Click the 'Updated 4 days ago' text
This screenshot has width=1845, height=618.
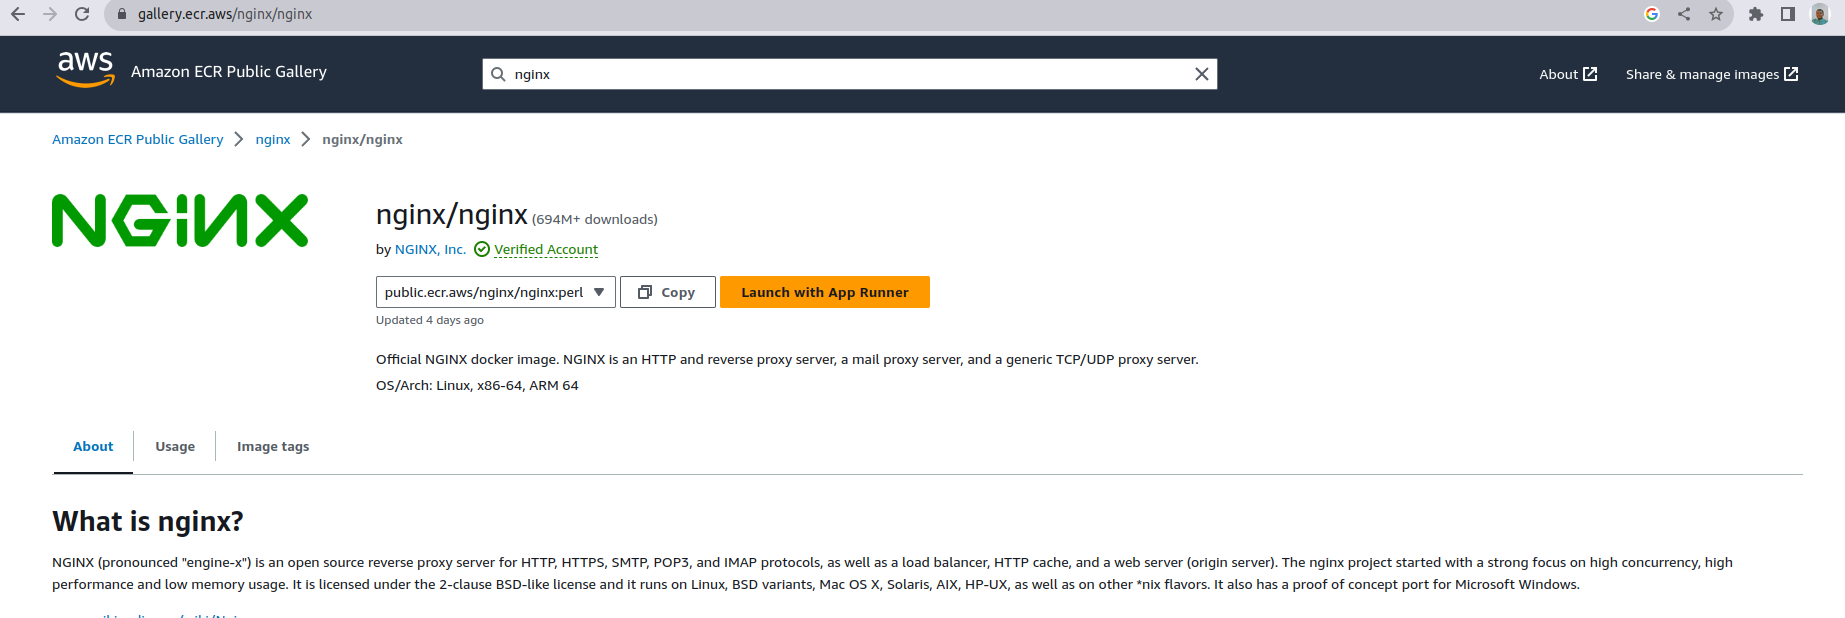[430, 320]
